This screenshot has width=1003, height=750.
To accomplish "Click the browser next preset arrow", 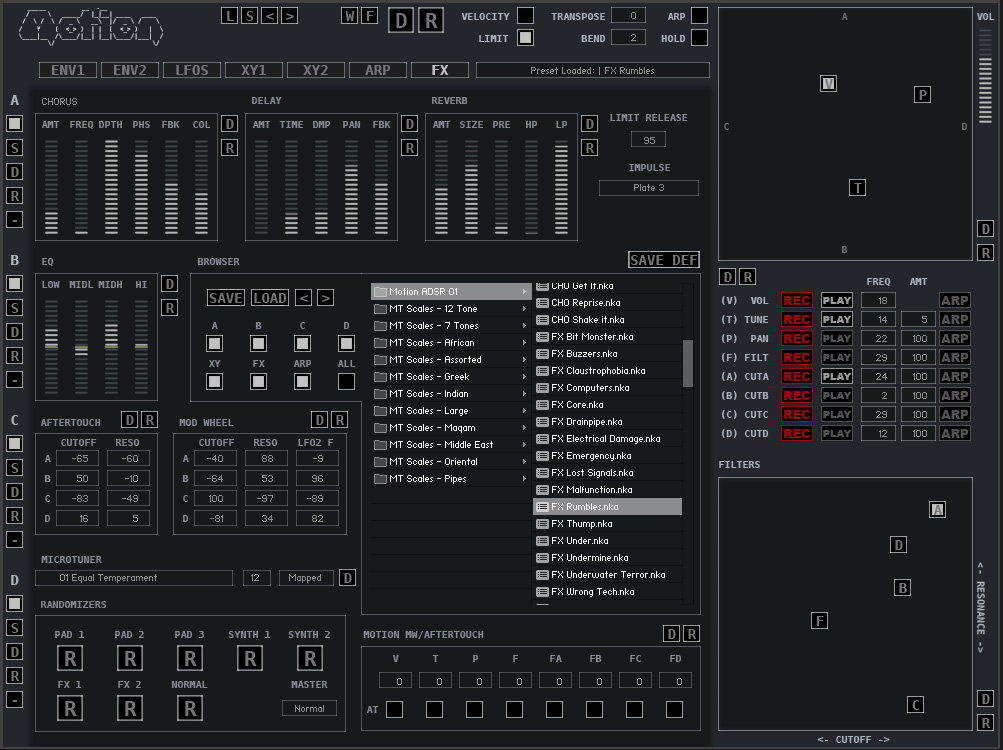I will coord(325,298).
